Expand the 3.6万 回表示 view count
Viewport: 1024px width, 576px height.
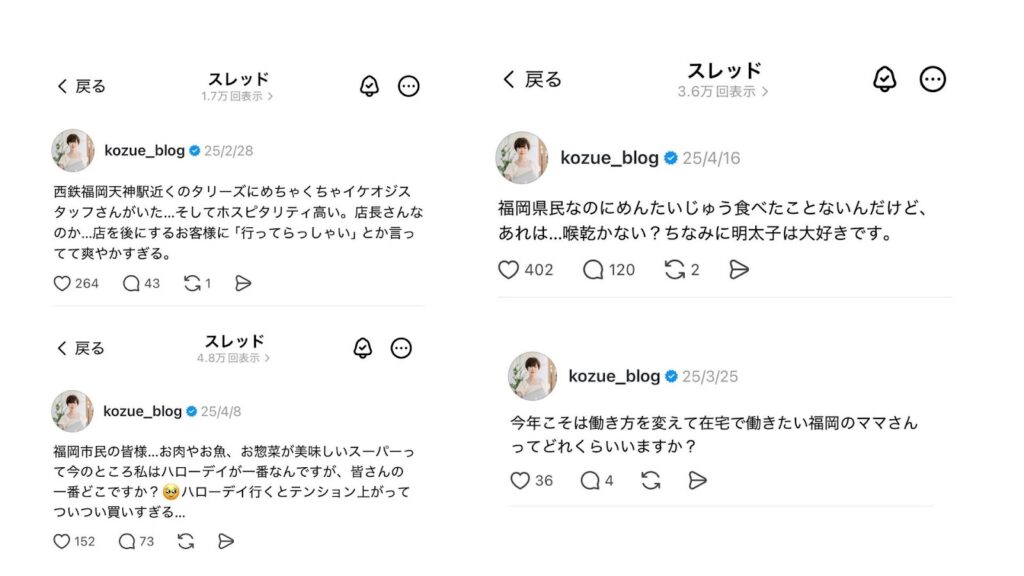pos(723,91)
